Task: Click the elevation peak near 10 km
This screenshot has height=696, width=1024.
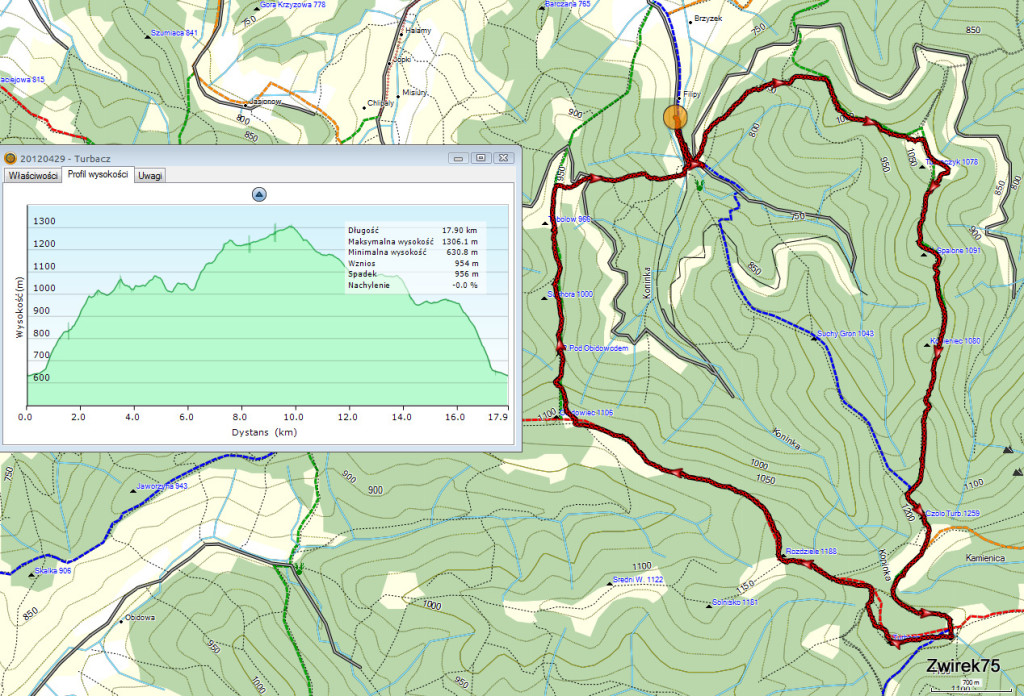Action: (x=290, y=227)
